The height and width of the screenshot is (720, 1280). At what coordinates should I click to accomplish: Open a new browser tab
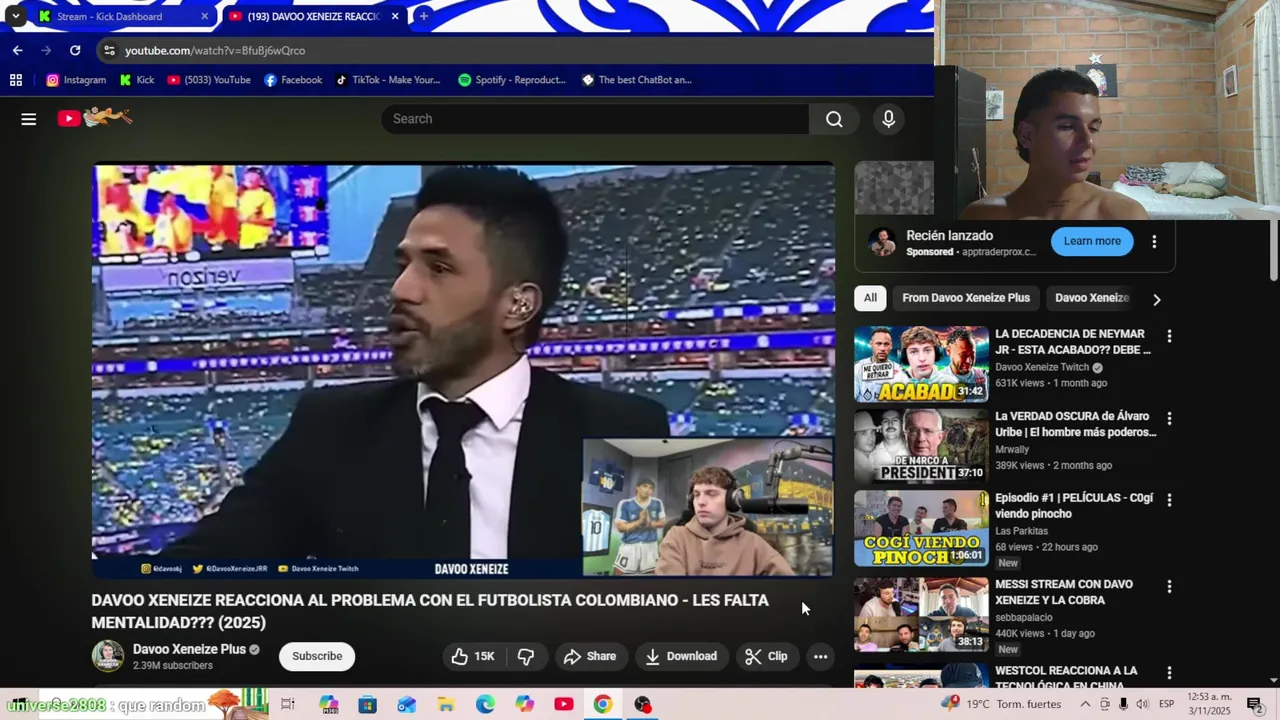[424, 16]
